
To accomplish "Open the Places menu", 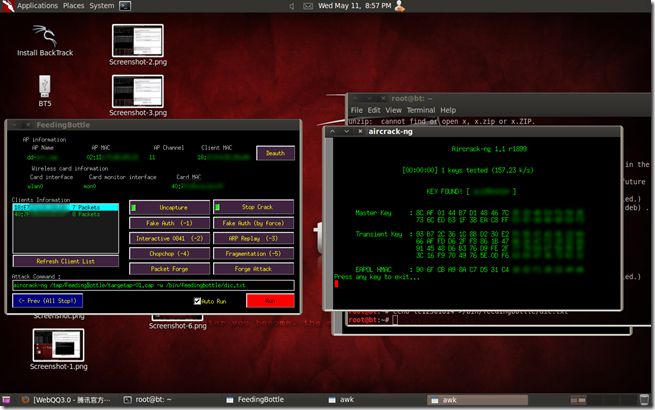I will click(x=74, y=6).
